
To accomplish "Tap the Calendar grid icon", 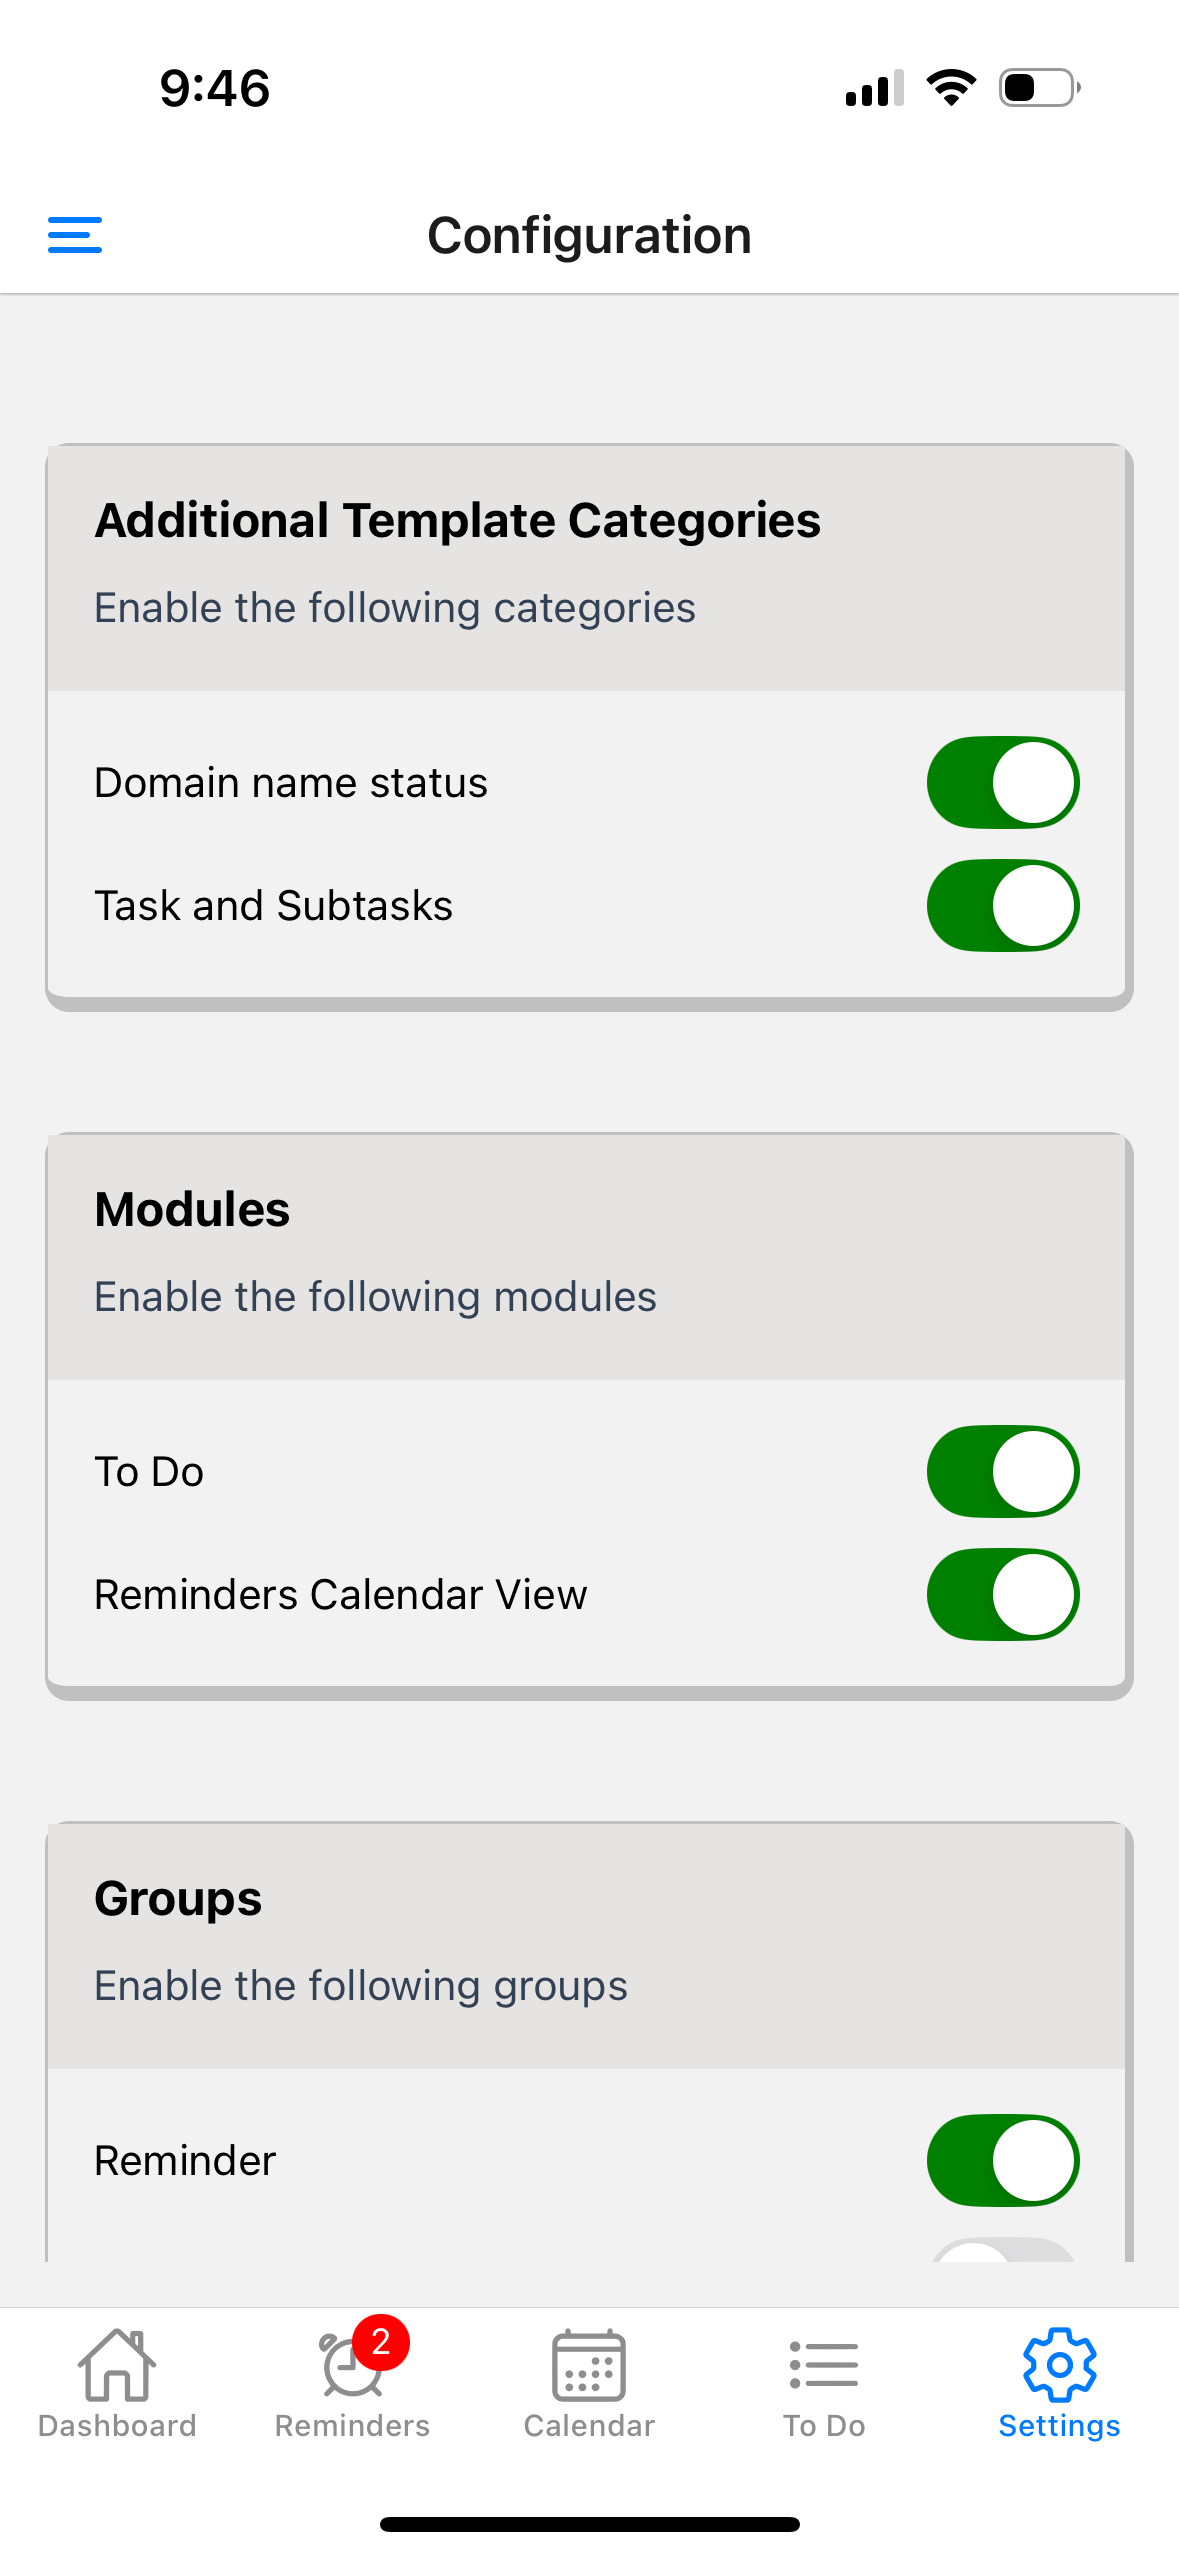I will (x=589, y=2365).
